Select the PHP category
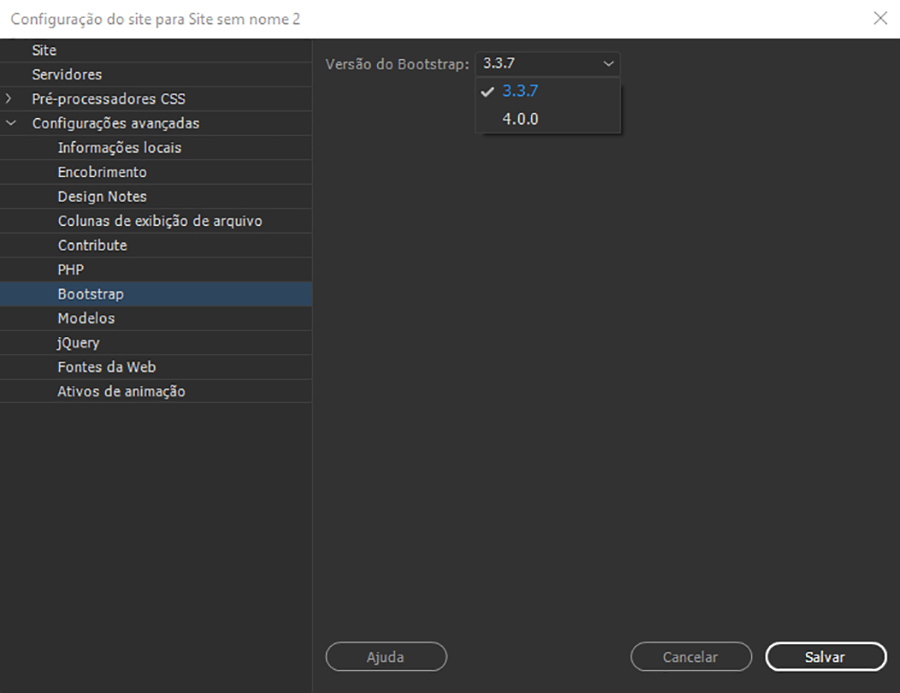Viewport: 900px width, 693px height. tap(72, 269)
